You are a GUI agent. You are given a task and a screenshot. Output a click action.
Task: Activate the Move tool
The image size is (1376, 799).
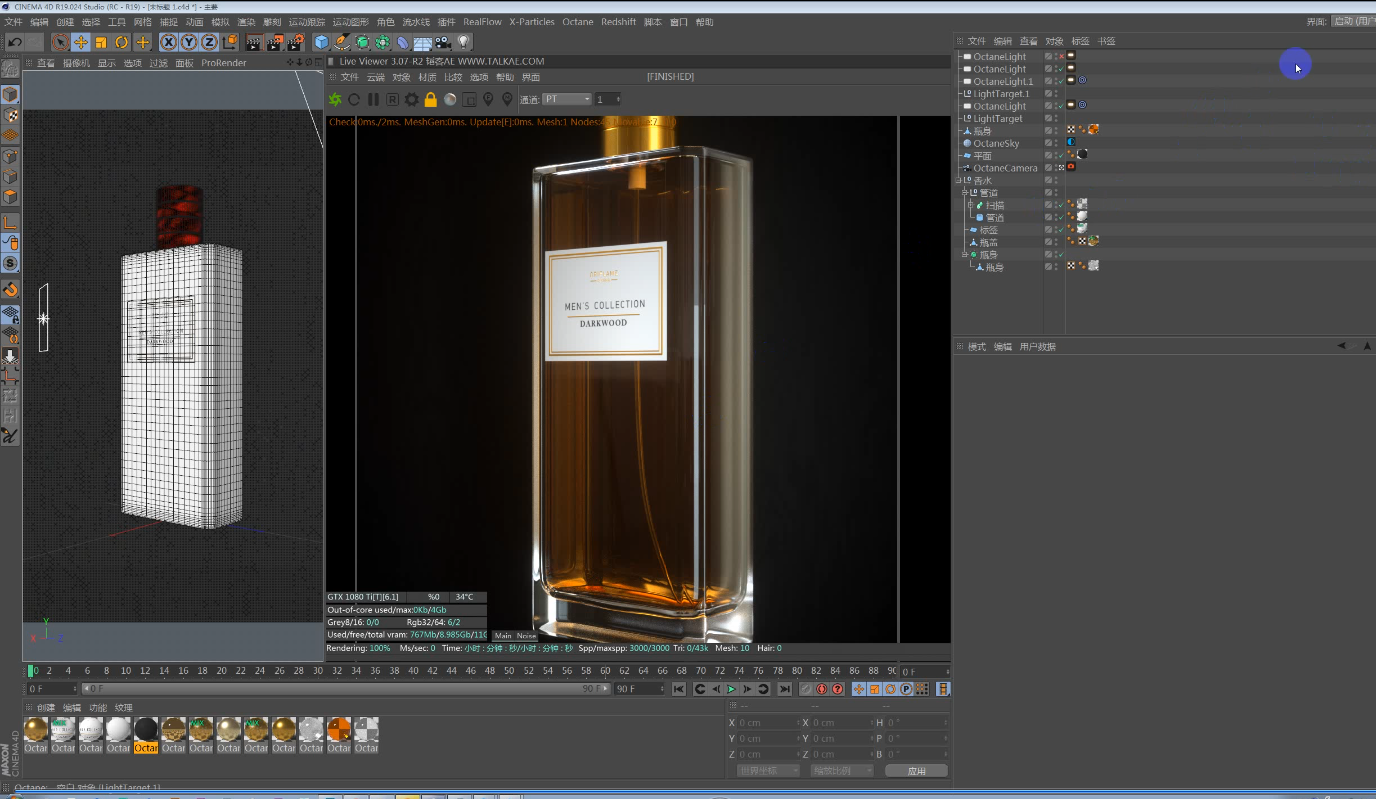click(x=81, y=42)
